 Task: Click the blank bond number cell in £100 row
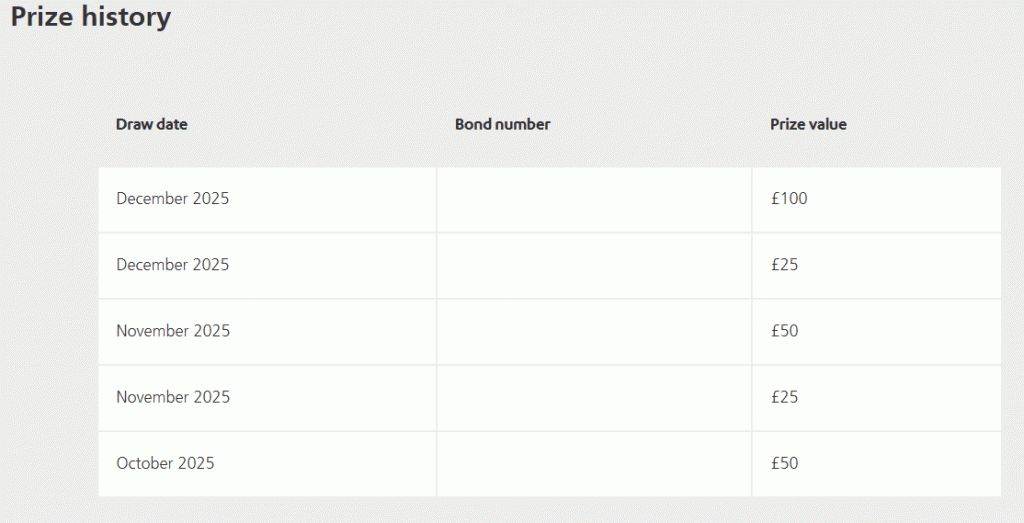click(x=594, y=199)
